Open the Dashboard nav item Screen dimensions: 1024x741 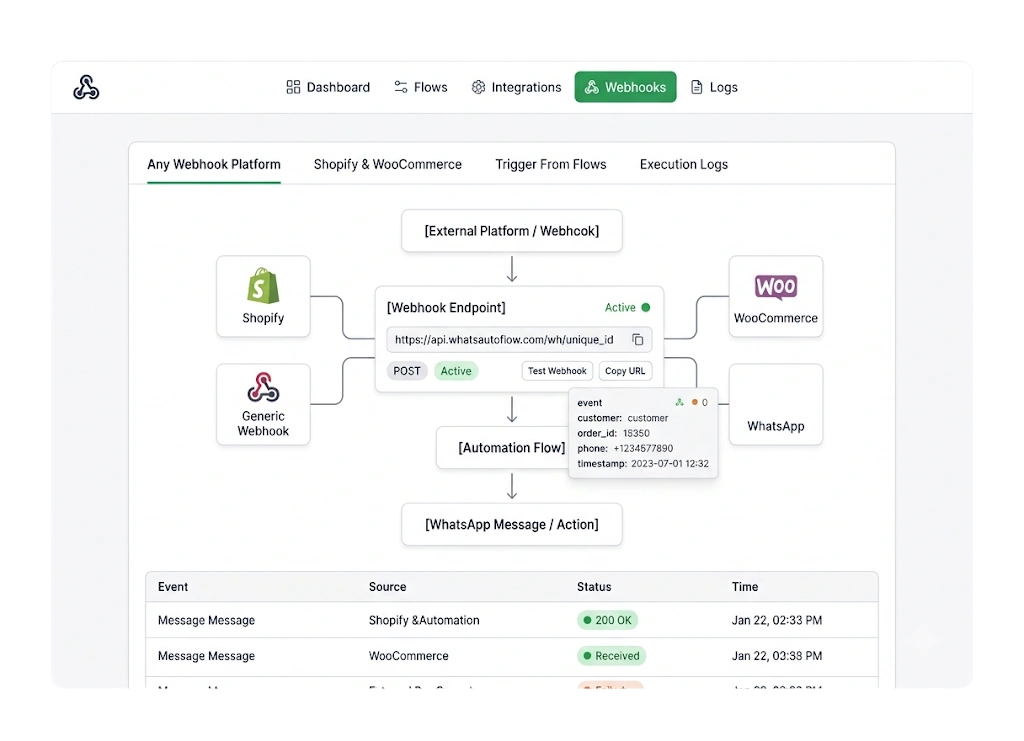coord(328,87)
